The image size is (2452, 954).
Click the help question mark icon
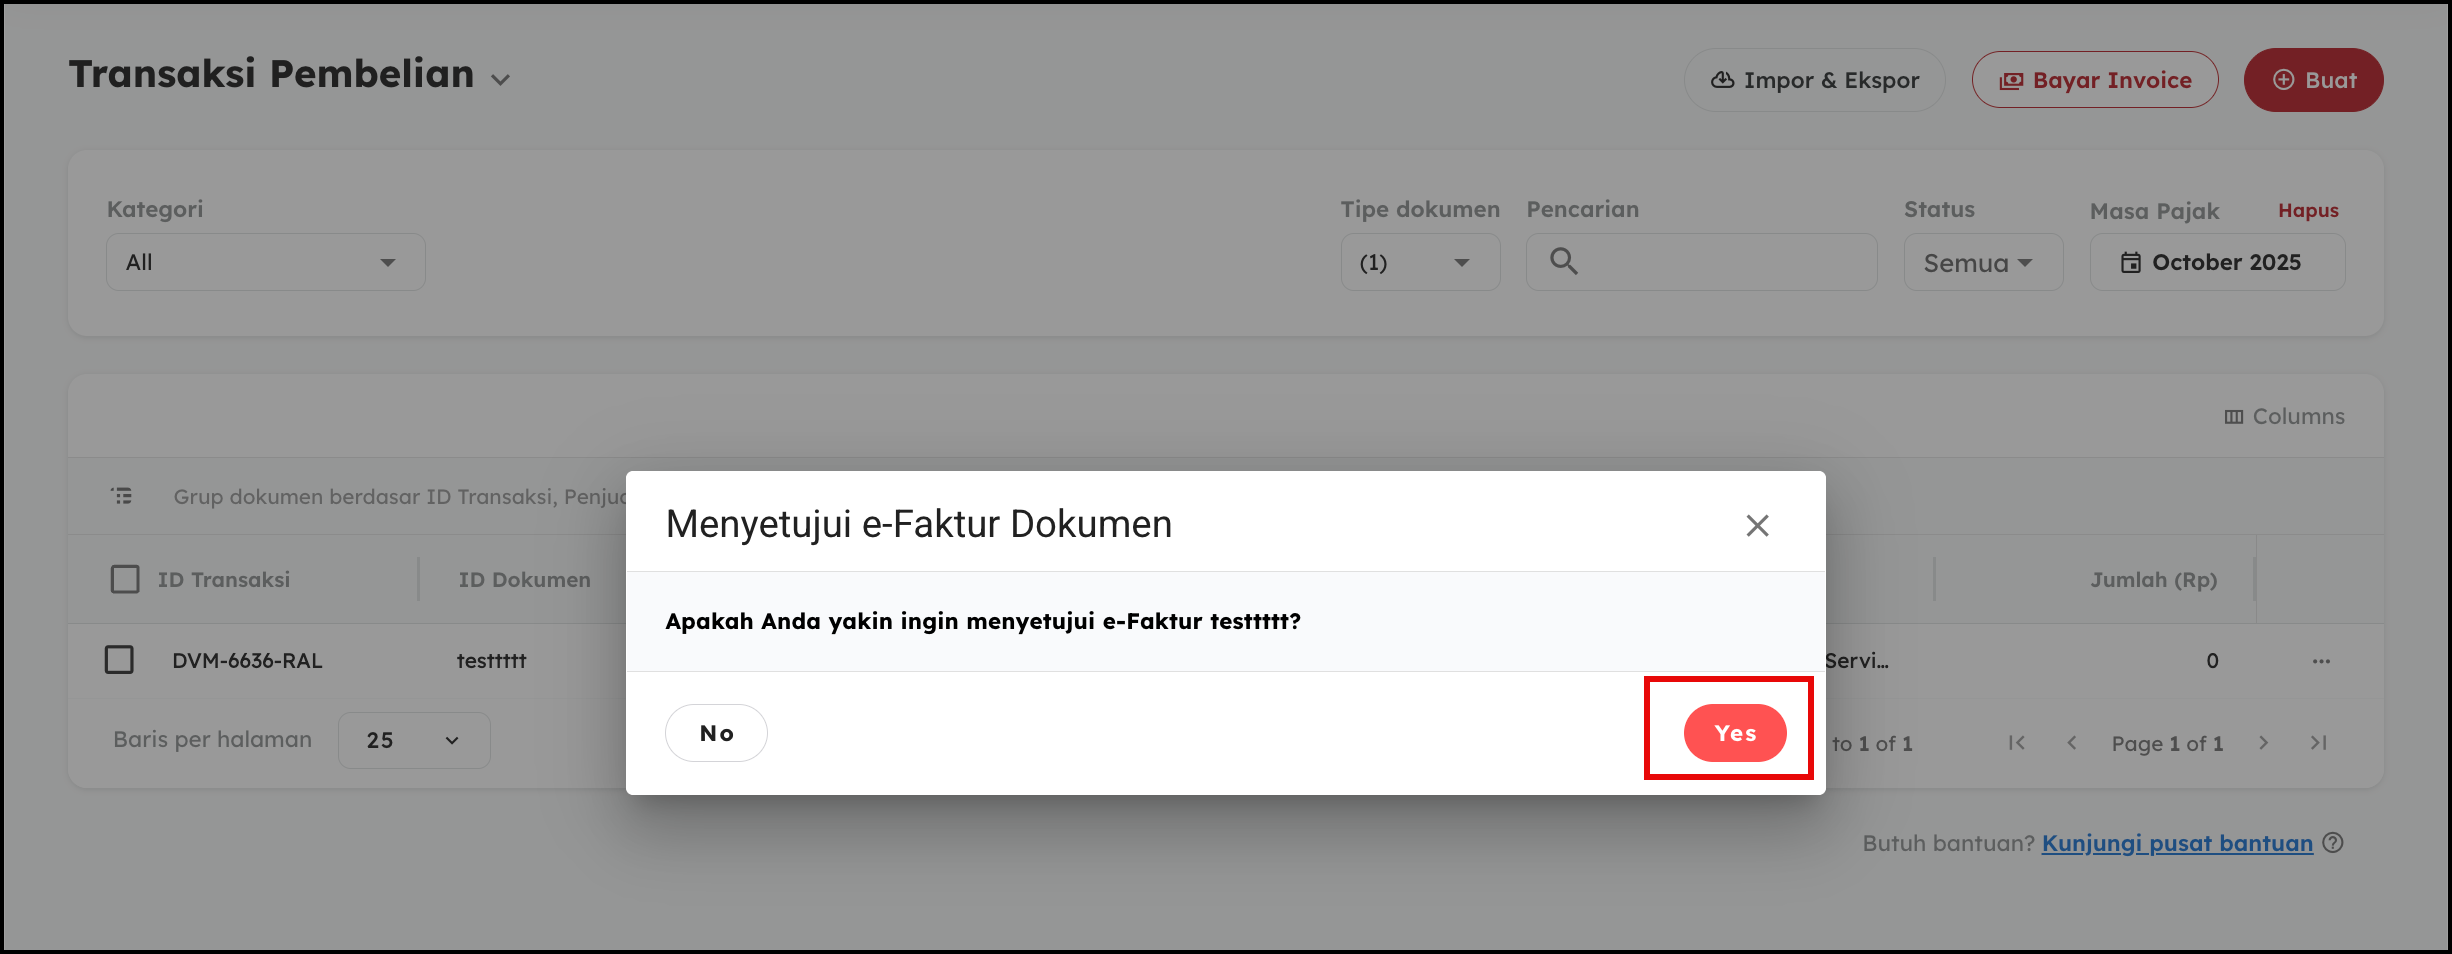[2333, 843]
